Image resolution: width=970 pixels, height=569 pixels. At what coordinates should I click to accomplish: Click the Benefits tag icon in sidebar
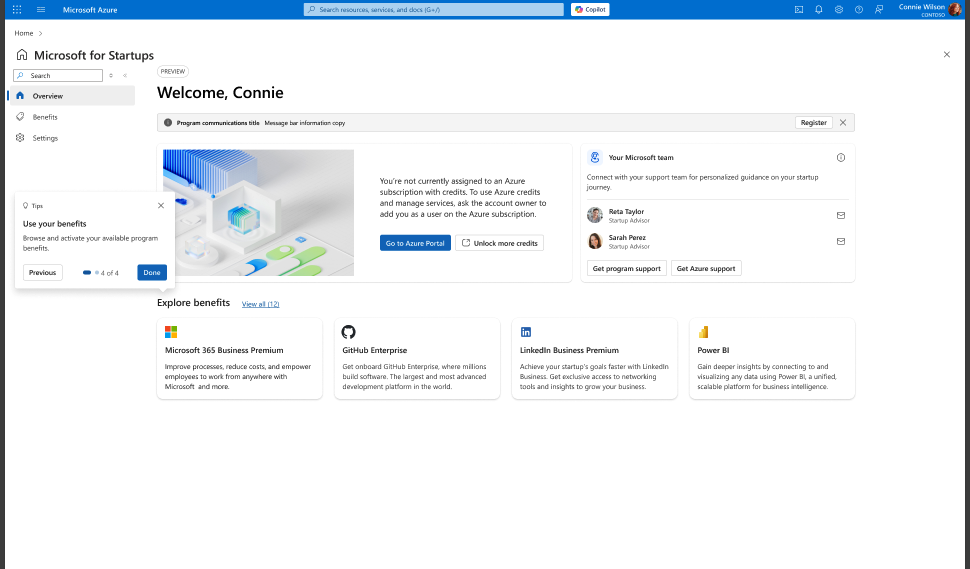tap(20, 117)
